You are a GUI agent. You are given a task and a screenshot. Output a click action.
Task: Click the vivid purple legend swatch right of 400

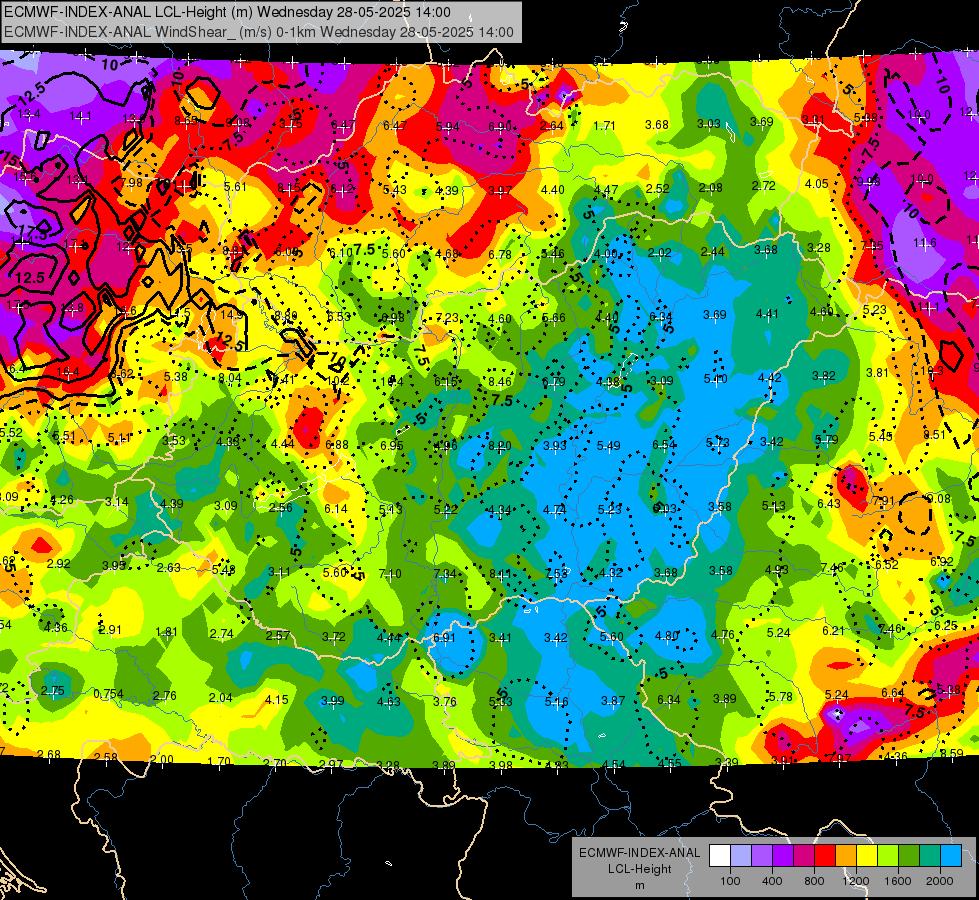tap(783, 856)
